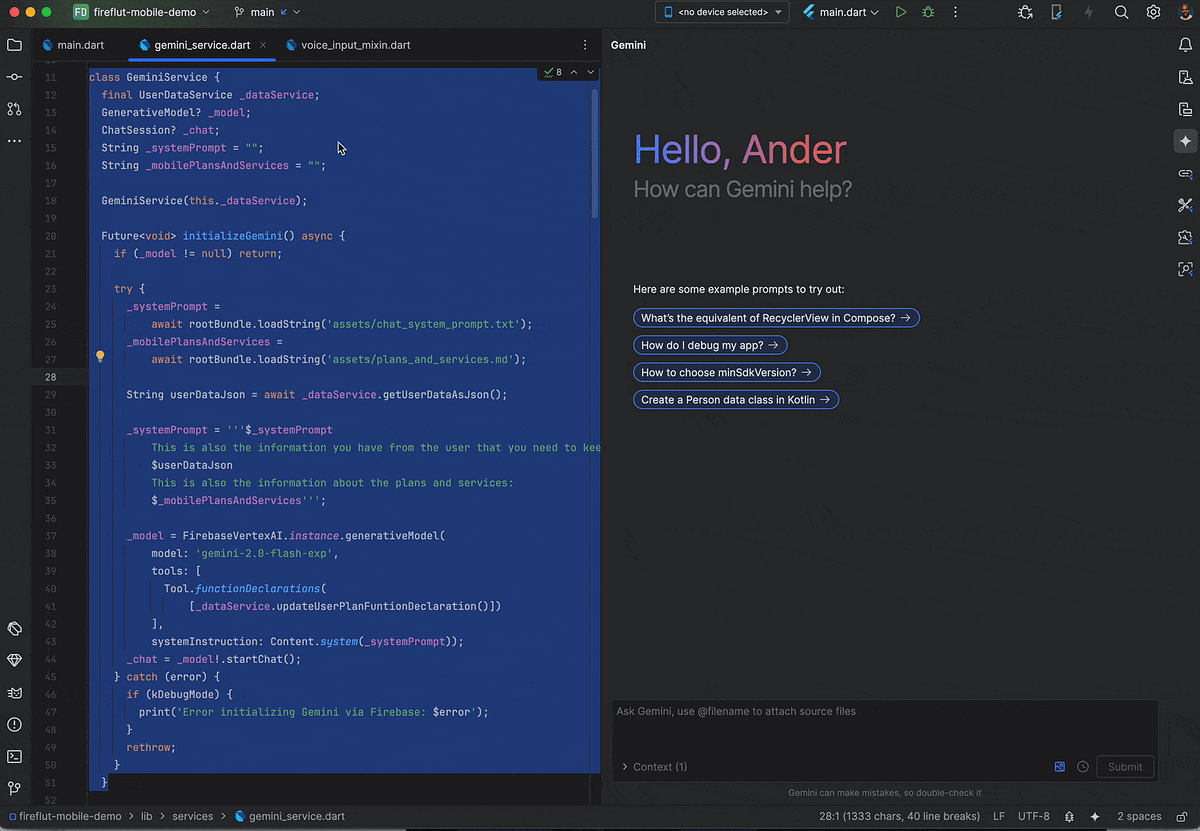Open the Git tool window icon
The width and height of the screenshot is (1200, 831).
point(14,788)
